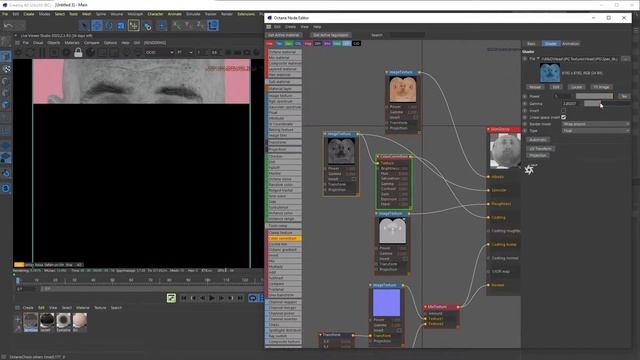
Task: Collapse the light-gray ImageTexture node
Action: click(x=376, y=213)
